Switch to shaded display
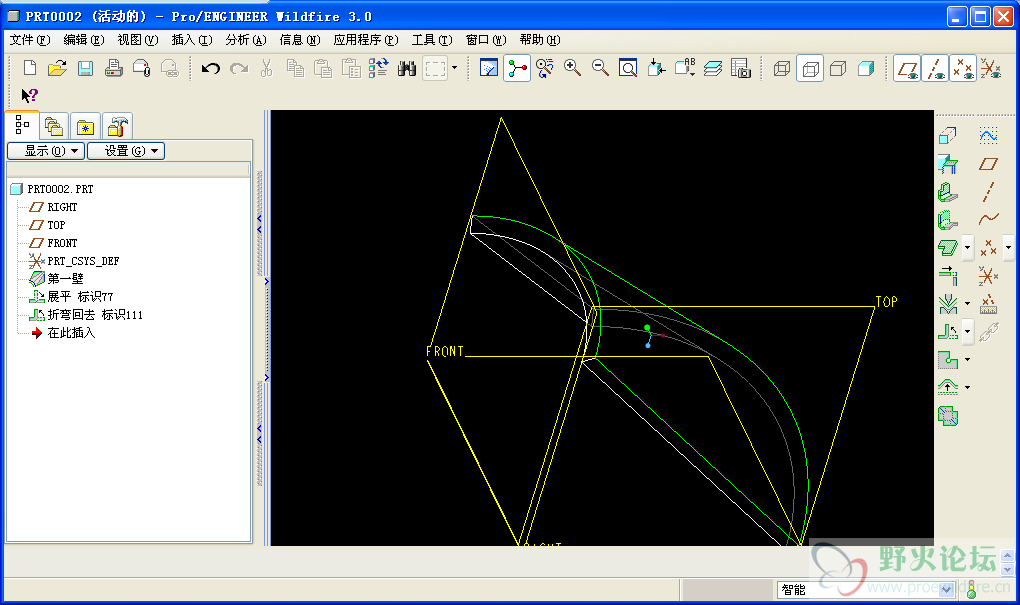1020x605 pixels. click(x=866, y=68)
